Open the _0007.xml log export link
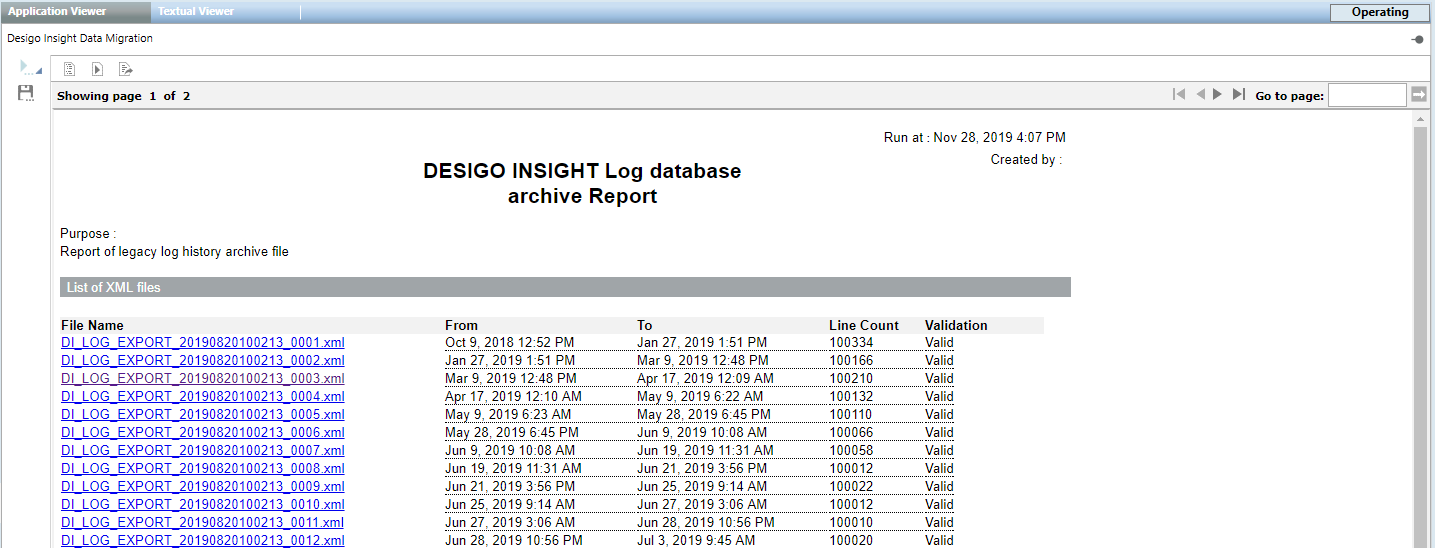The height and width of the screenshot is (548, 1435). pyautogui.click(x=203, y=451)
